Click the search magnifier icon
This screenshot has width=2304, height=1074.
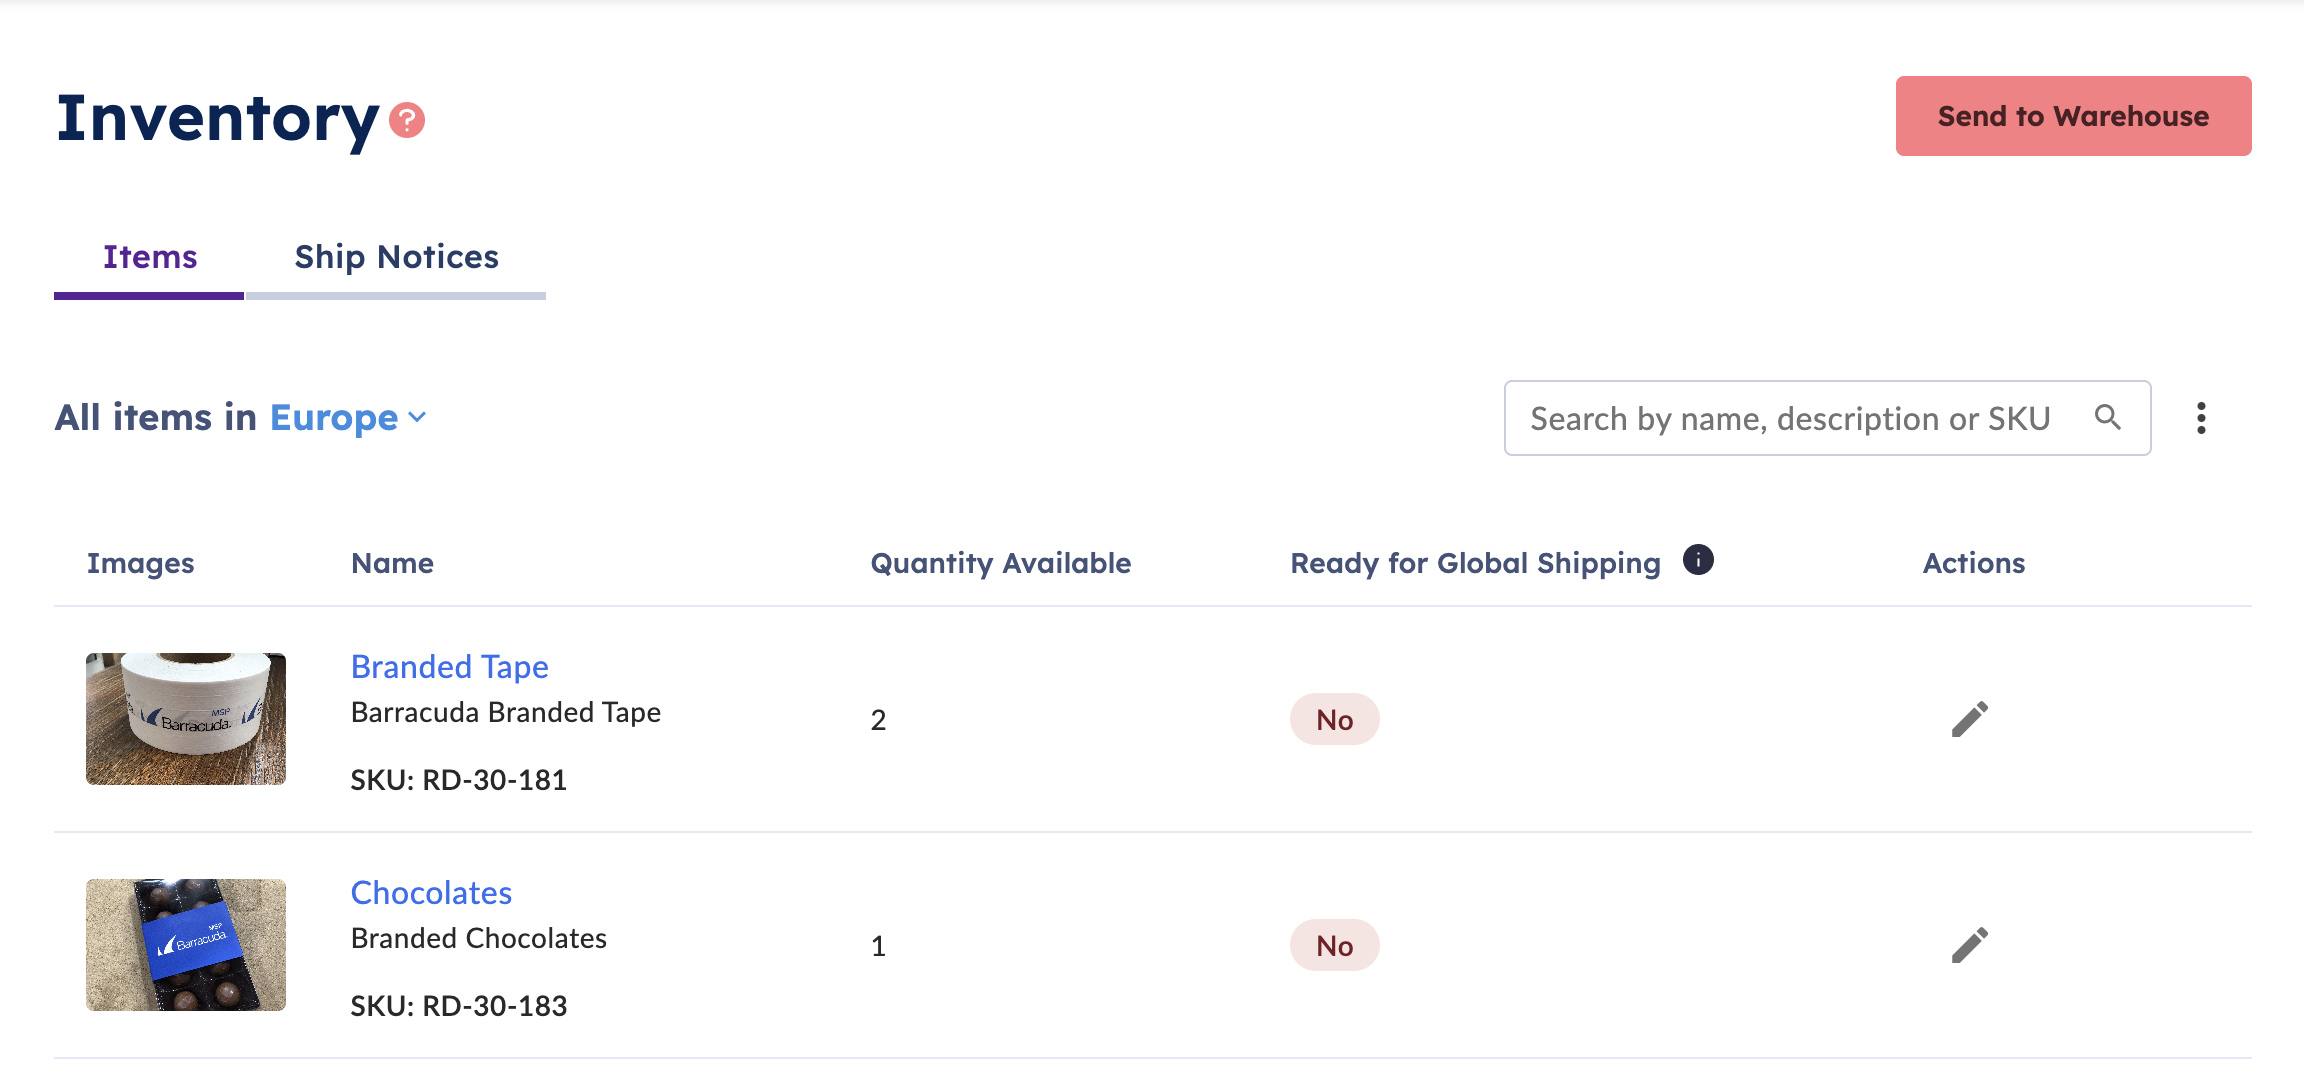point(2108,417)
